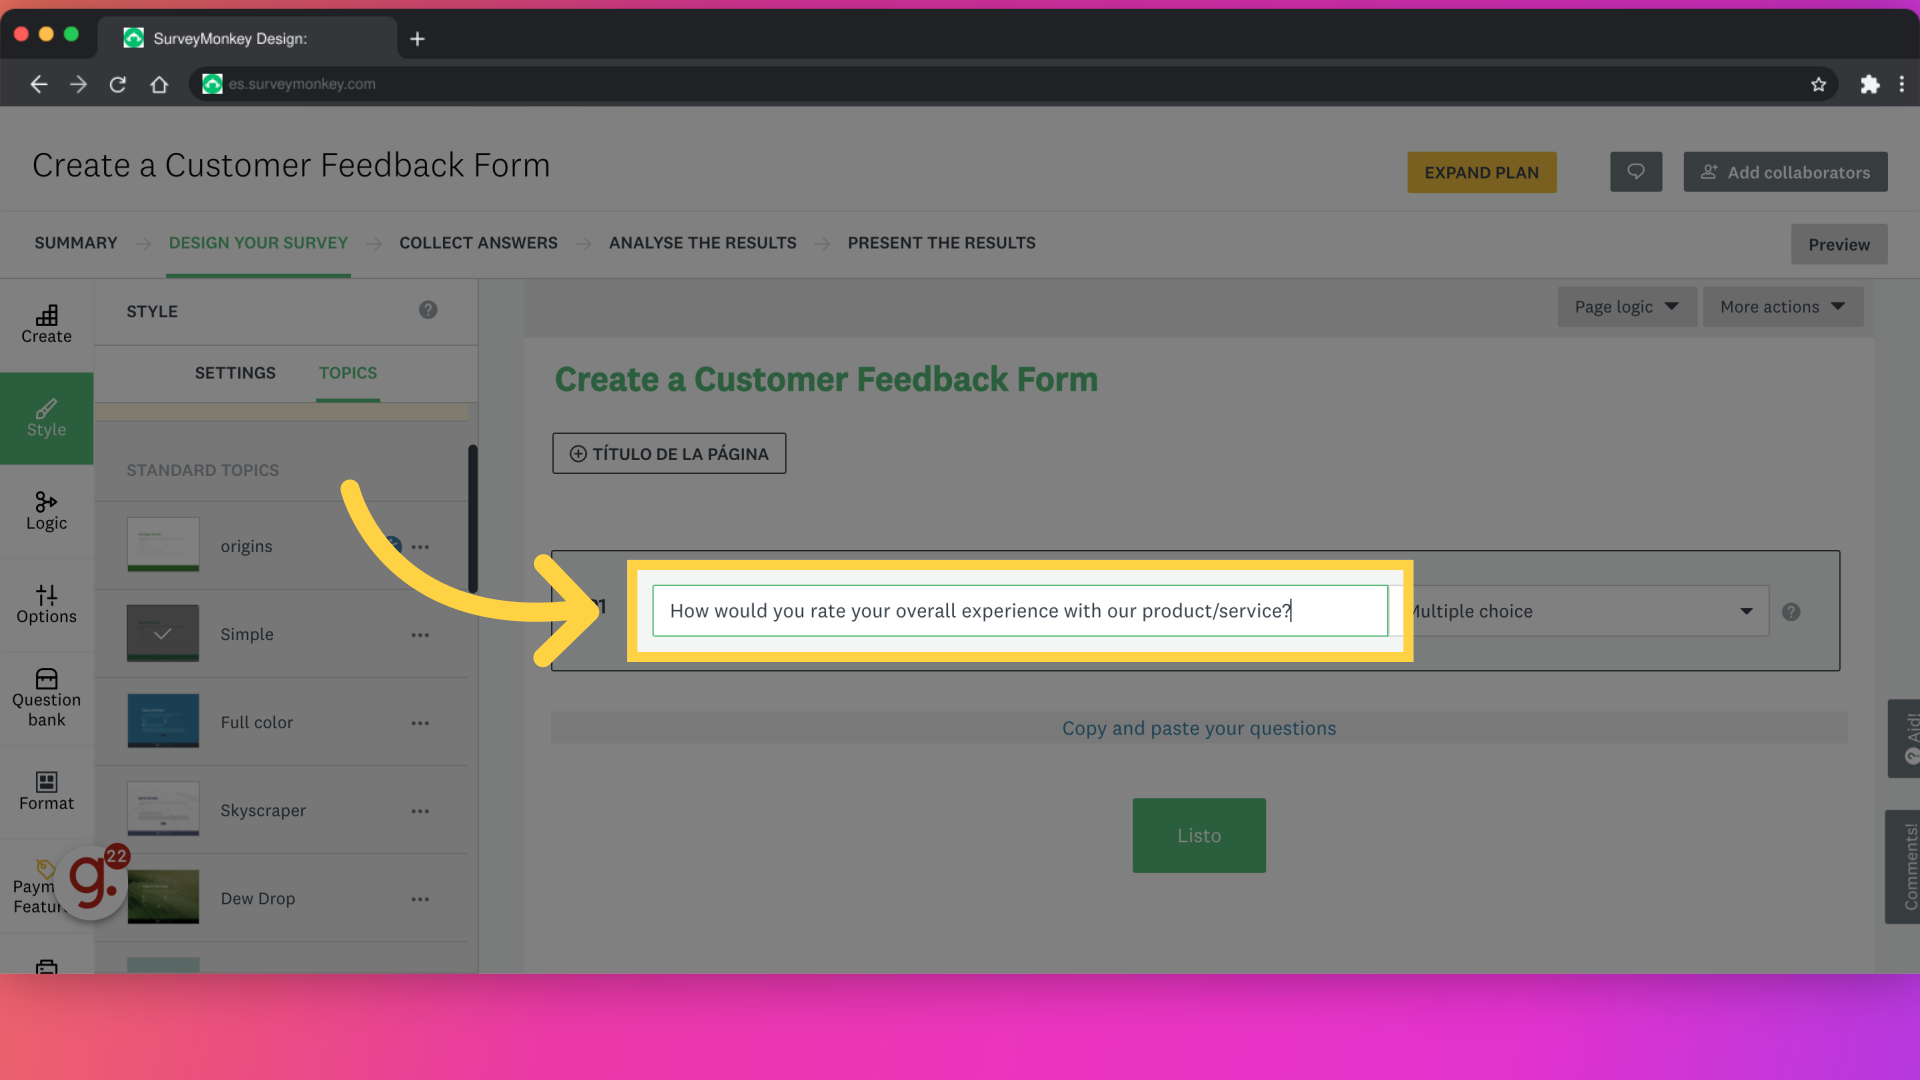The width and height of the screenshot is (1920, 1080).
Task: Click the Listo button
Action: pyautogui.click(x=1199, y=835)
